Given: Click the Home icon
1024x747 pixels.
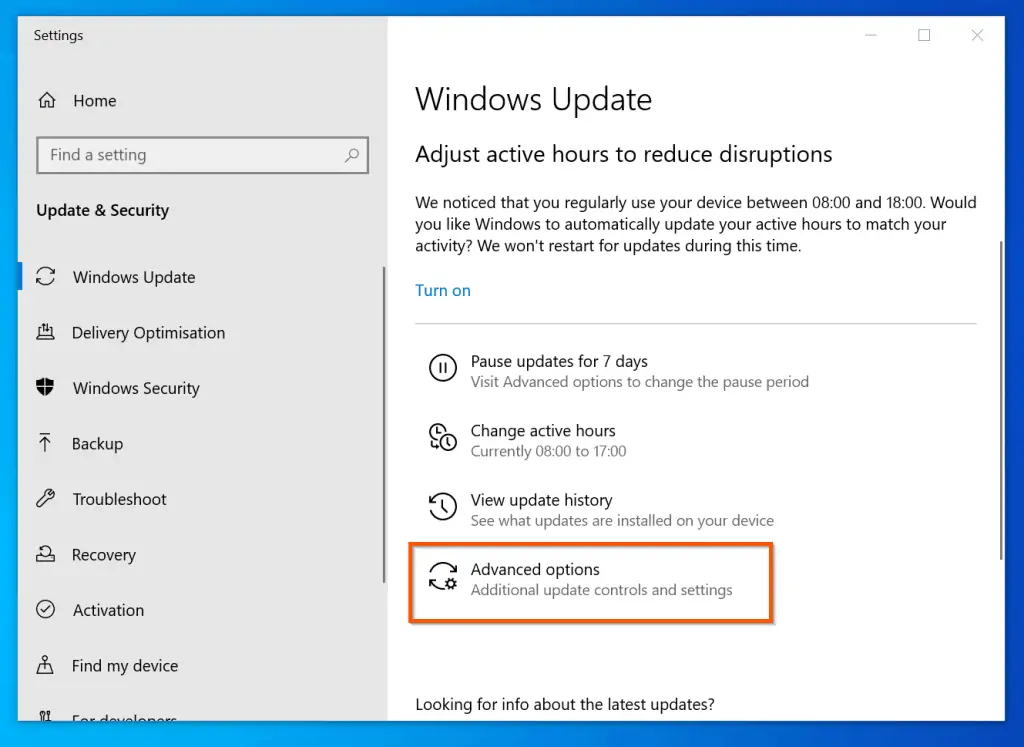Looking at the screenshot, I should coord(47,100).
